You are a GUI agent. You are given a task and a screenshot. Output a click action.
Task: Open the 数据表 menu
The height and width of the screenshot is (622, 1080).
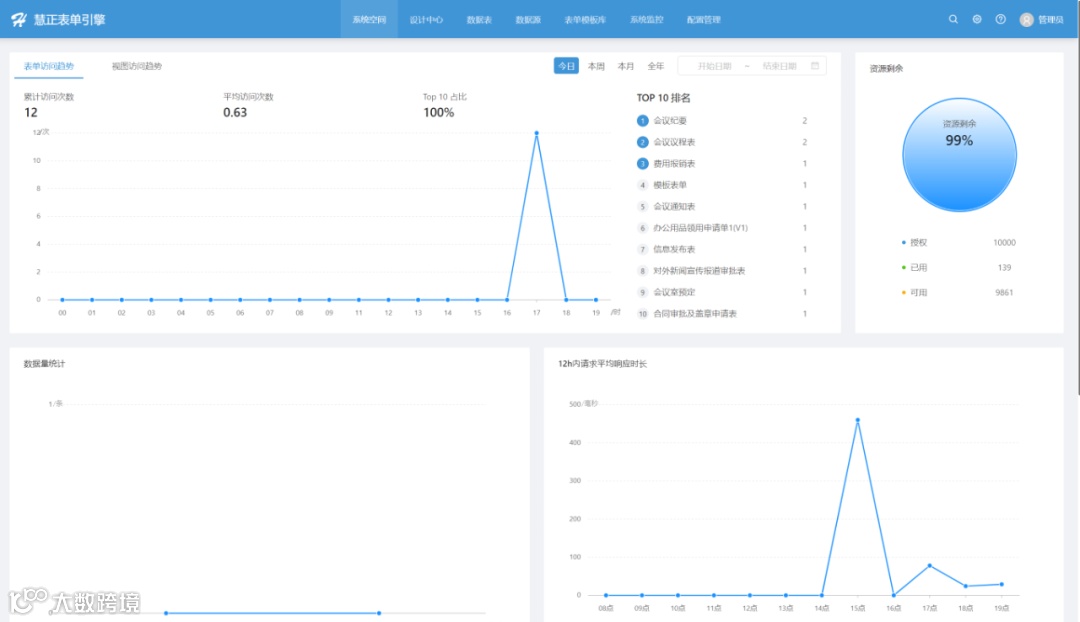(479, 19)
